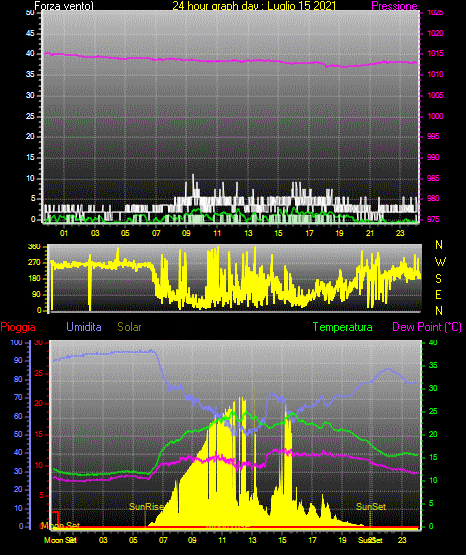
Task: Click "1020" on the pressure axis
Action: coord(435,33)
